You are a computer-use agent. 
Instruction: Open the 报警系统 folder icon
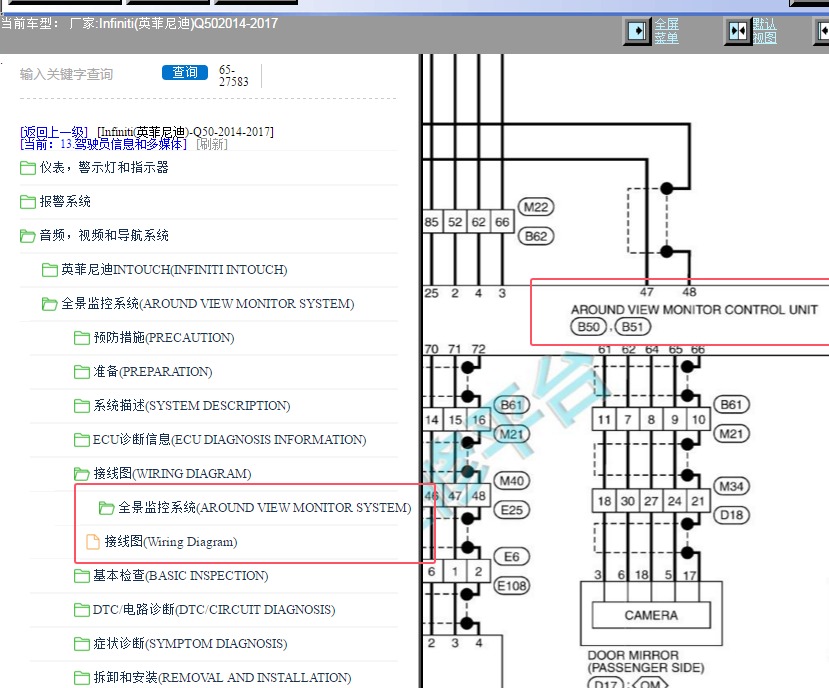[28, 202]
